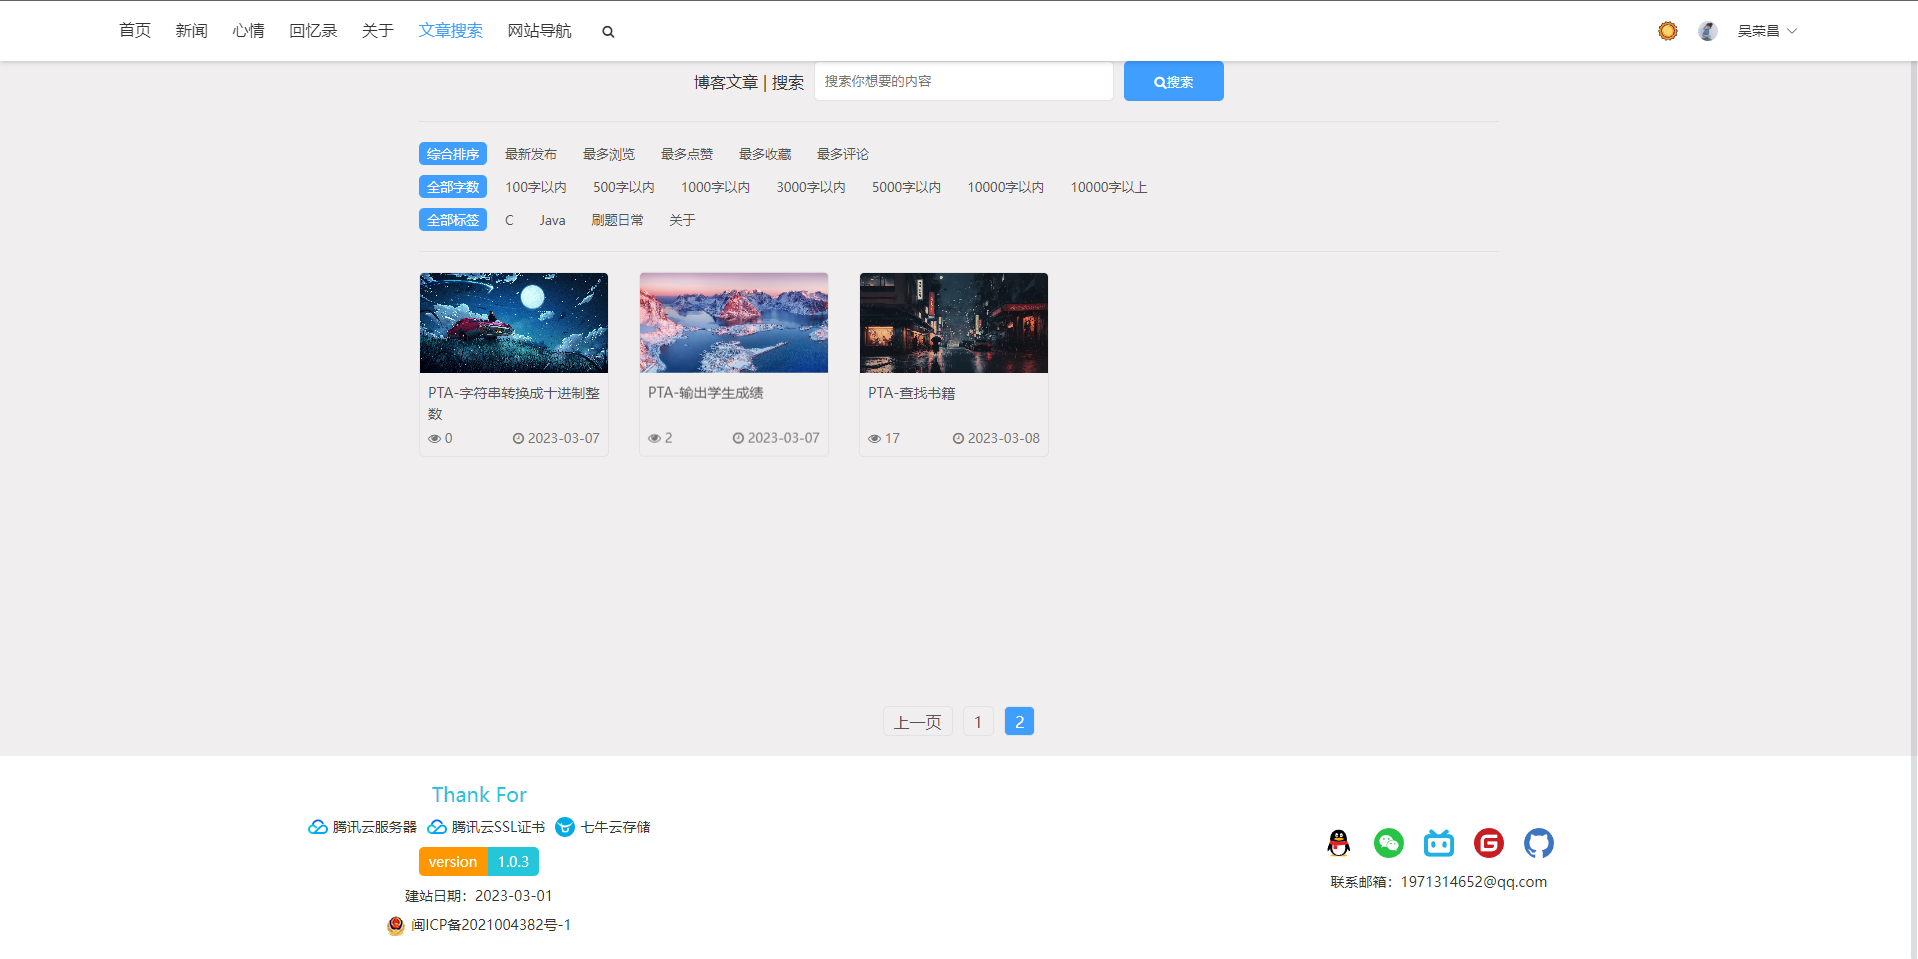Filter by 500字以内

pyautogui.click(x=624, y=187)
